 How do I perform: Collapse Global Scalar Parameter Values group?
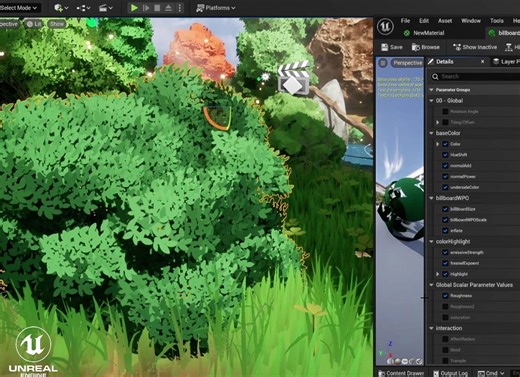pyautogui.click(x=431, y=285)
